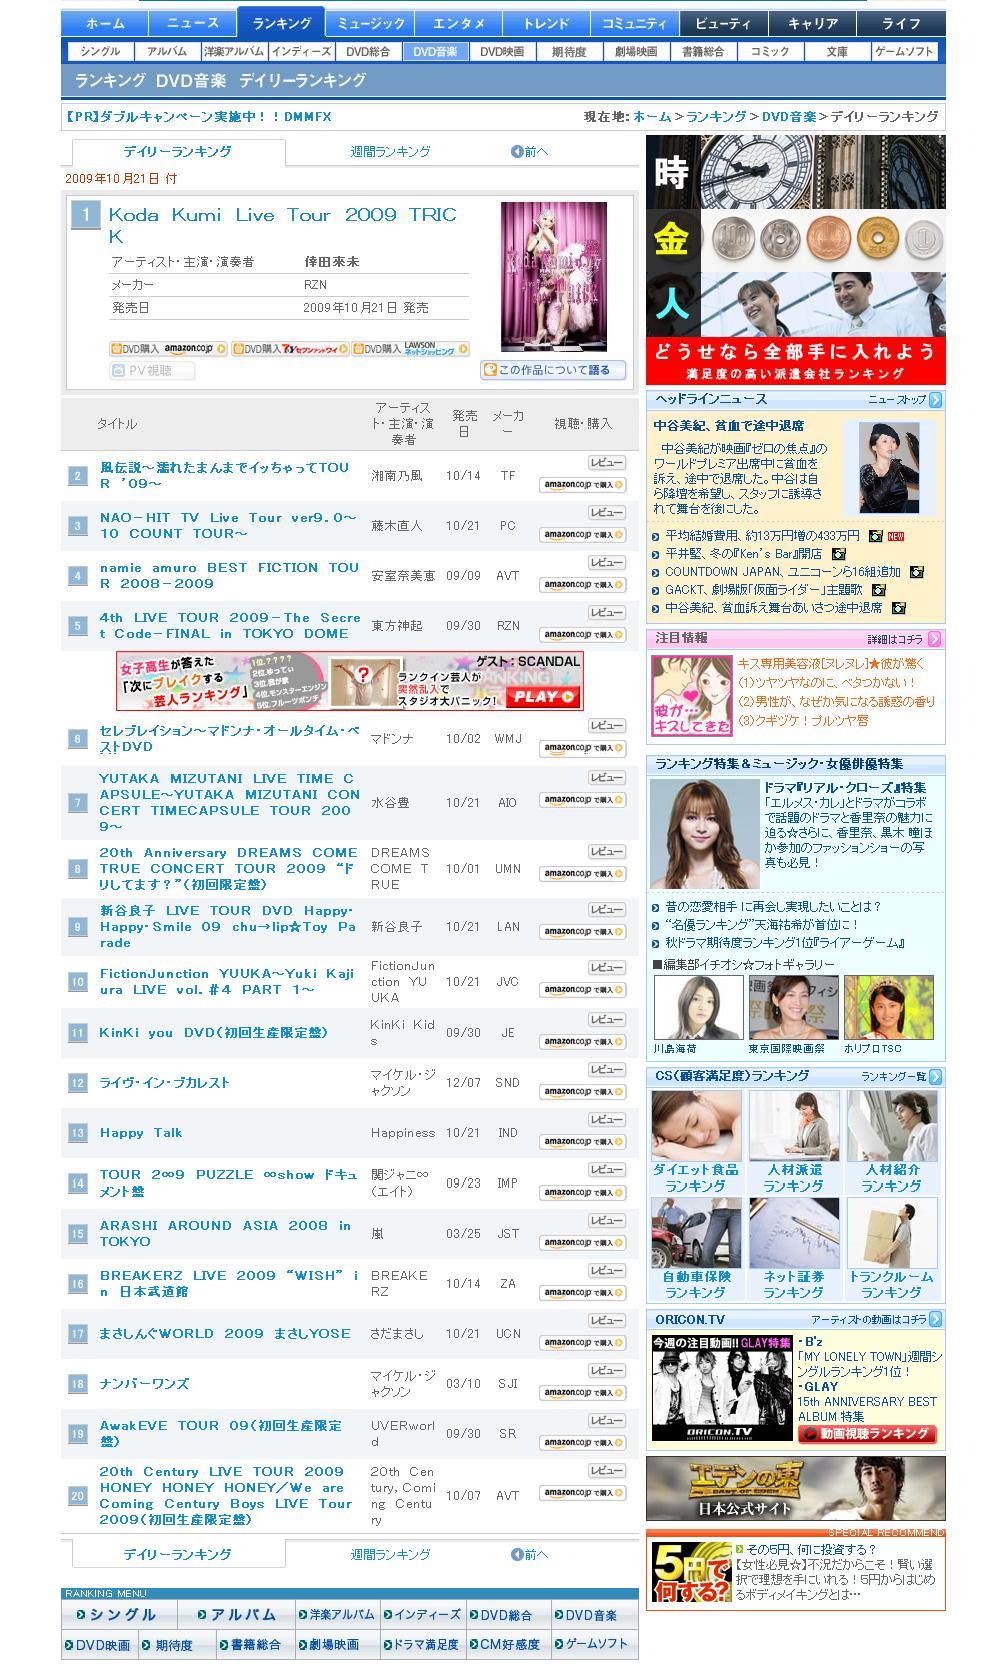The image size is (1004, 1674).
Task: Open AwakEVE TOUR 09 title link
Action: [221, 1433]
